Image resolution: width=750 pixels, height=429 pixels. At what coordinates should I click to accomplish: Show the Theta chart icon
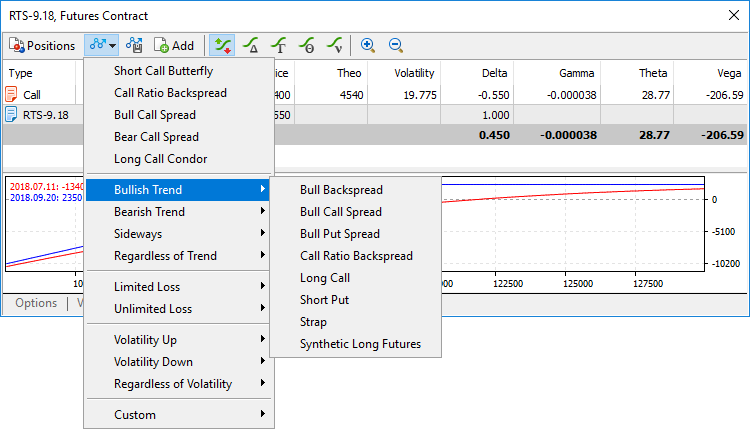pyautogui.click(x=307, y=45)
